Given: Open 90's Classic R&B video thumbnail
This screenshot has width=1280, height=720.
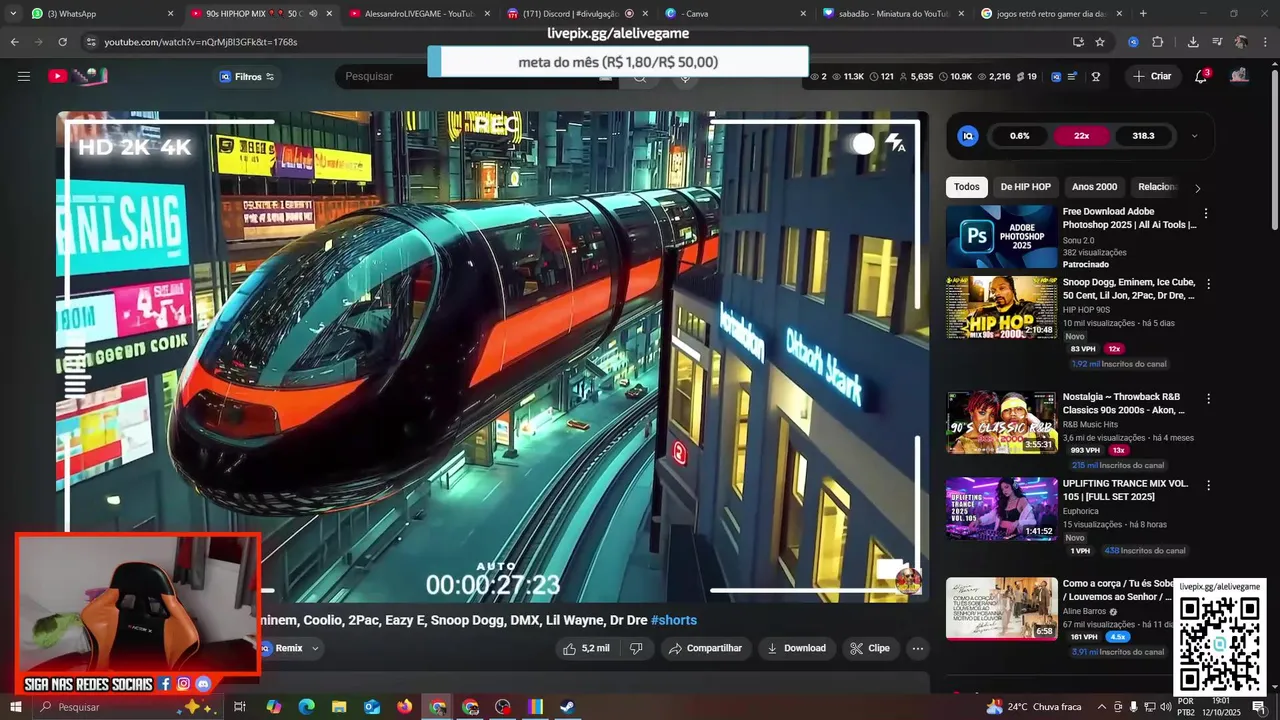Looking at the screenshot, I should [x=1001, y=422].
